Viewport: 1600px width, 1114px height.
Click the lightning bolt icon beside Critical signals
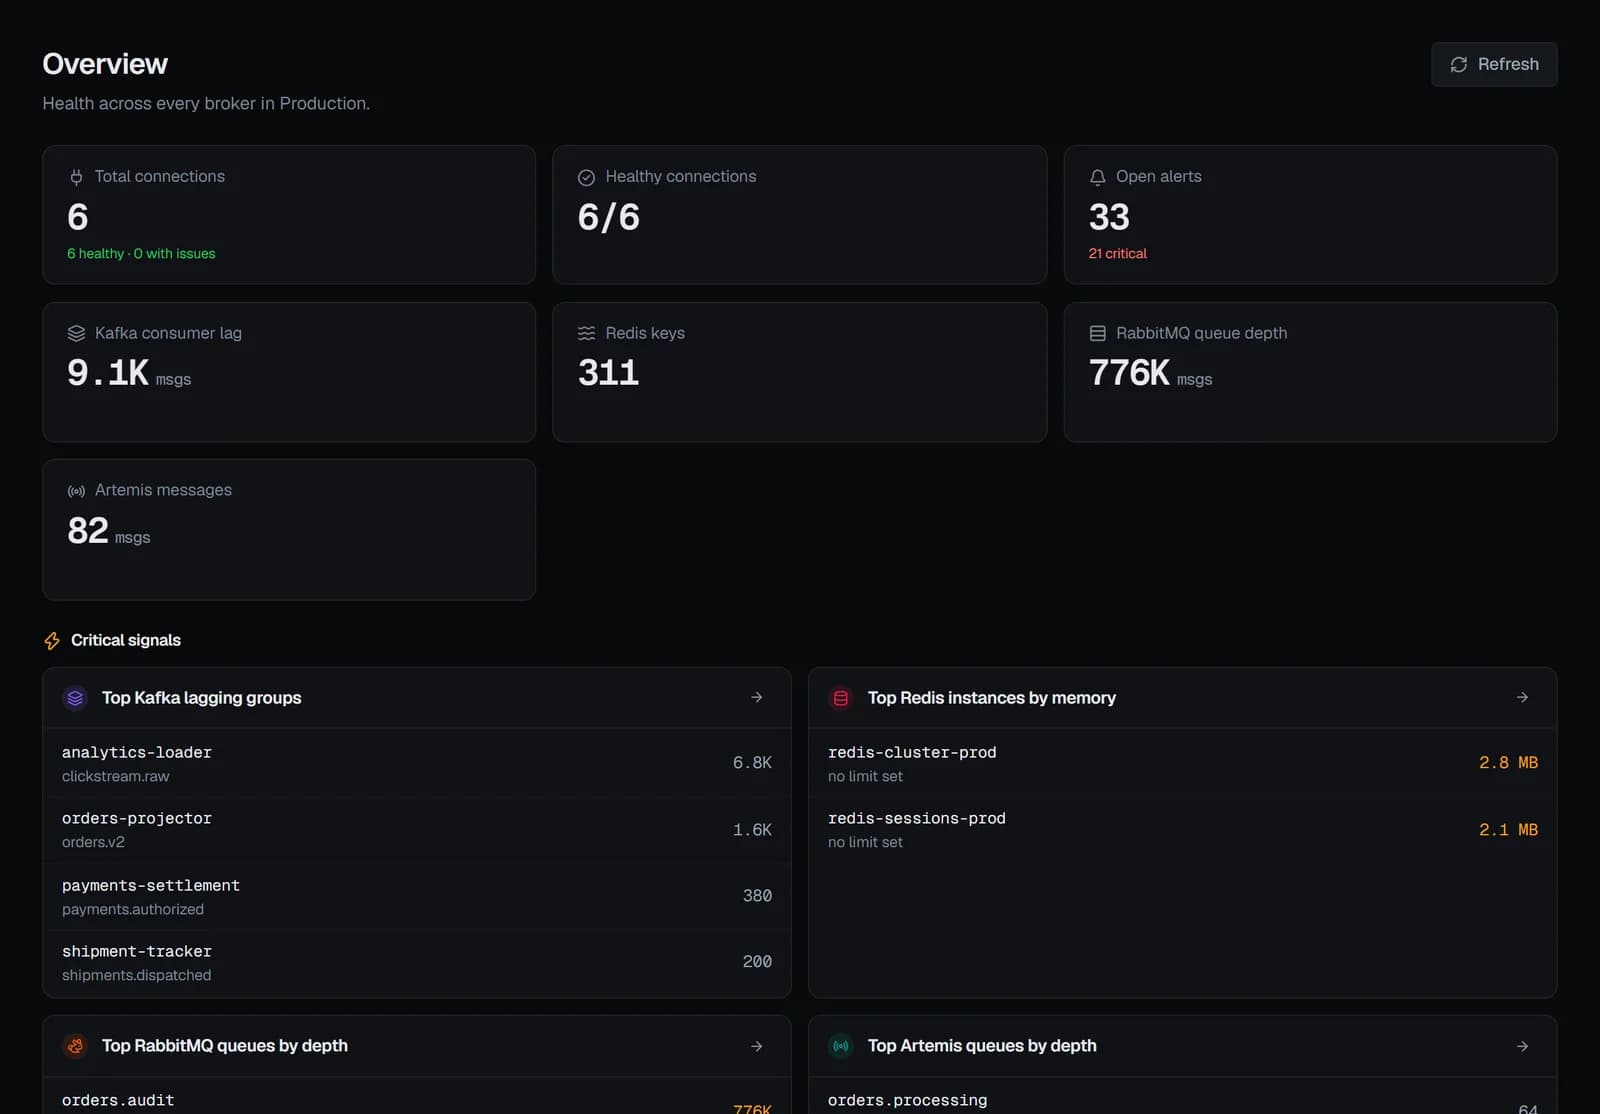[x=52, y=641]
